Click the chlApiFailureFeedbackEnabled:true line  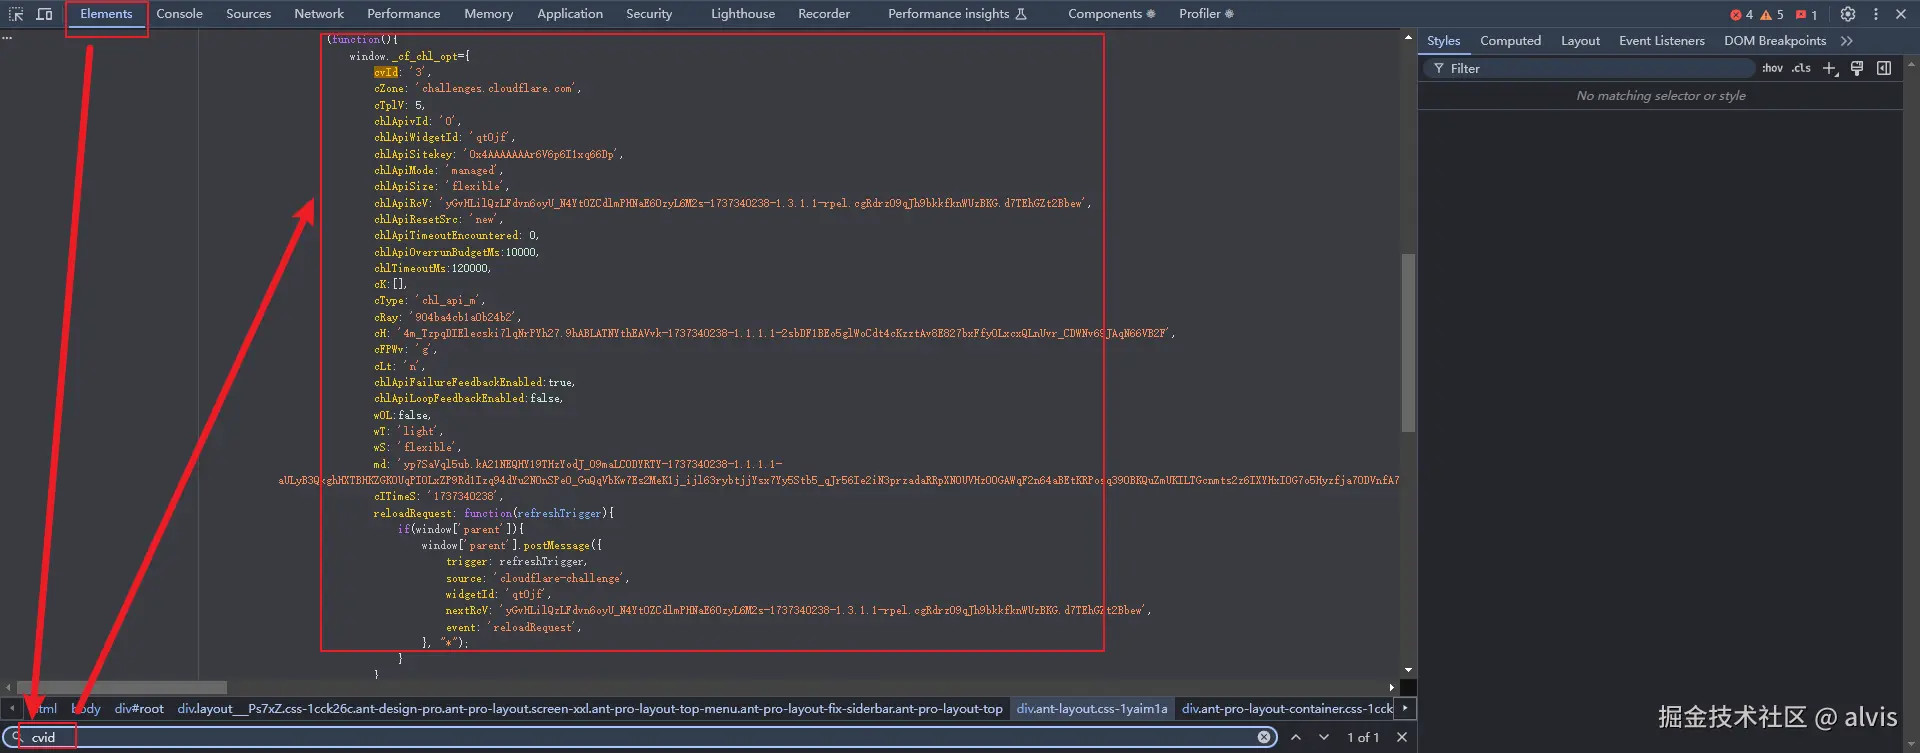coord(475,382)
